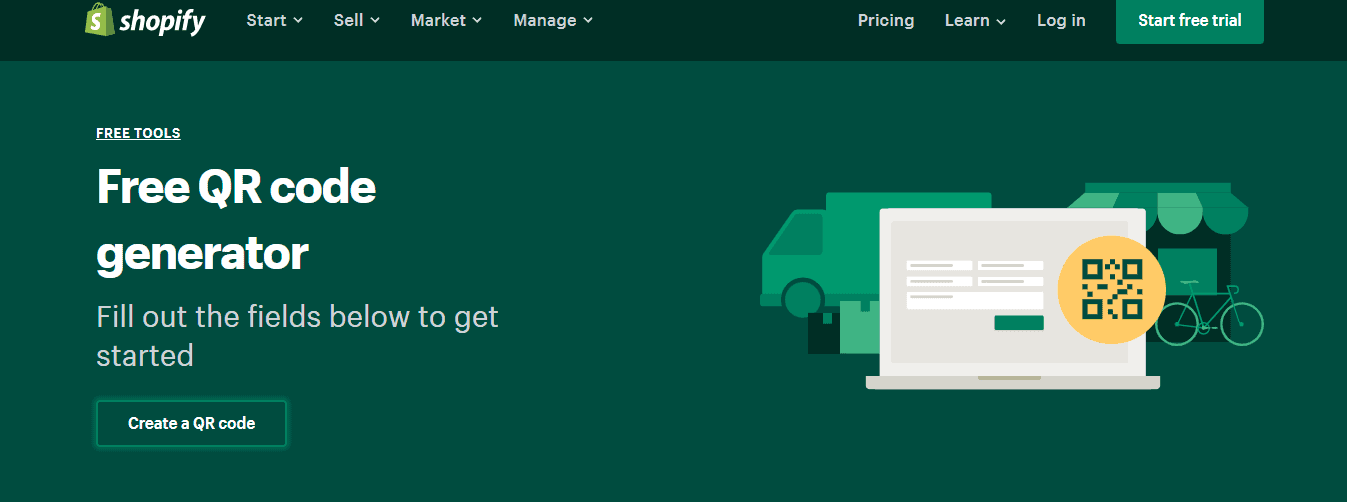Click the laptop illustration screen

point(1012,292)
